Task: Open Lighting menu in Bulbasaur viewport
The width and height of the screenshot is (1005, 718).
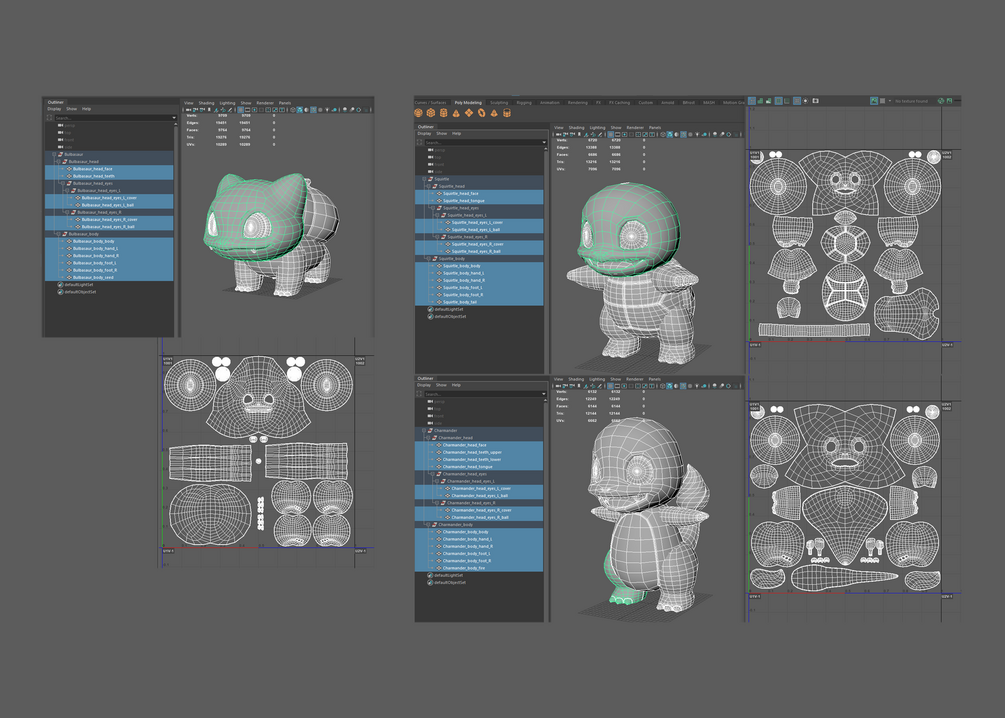Action: 228,103
